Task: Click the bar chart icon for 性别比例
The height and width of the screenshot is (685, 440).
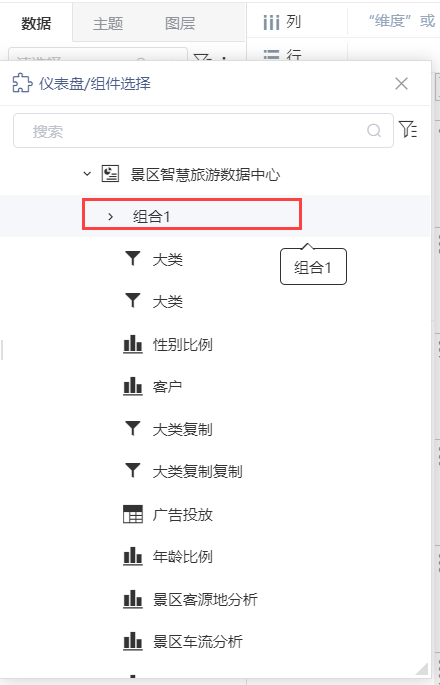Action: point(133,344)
